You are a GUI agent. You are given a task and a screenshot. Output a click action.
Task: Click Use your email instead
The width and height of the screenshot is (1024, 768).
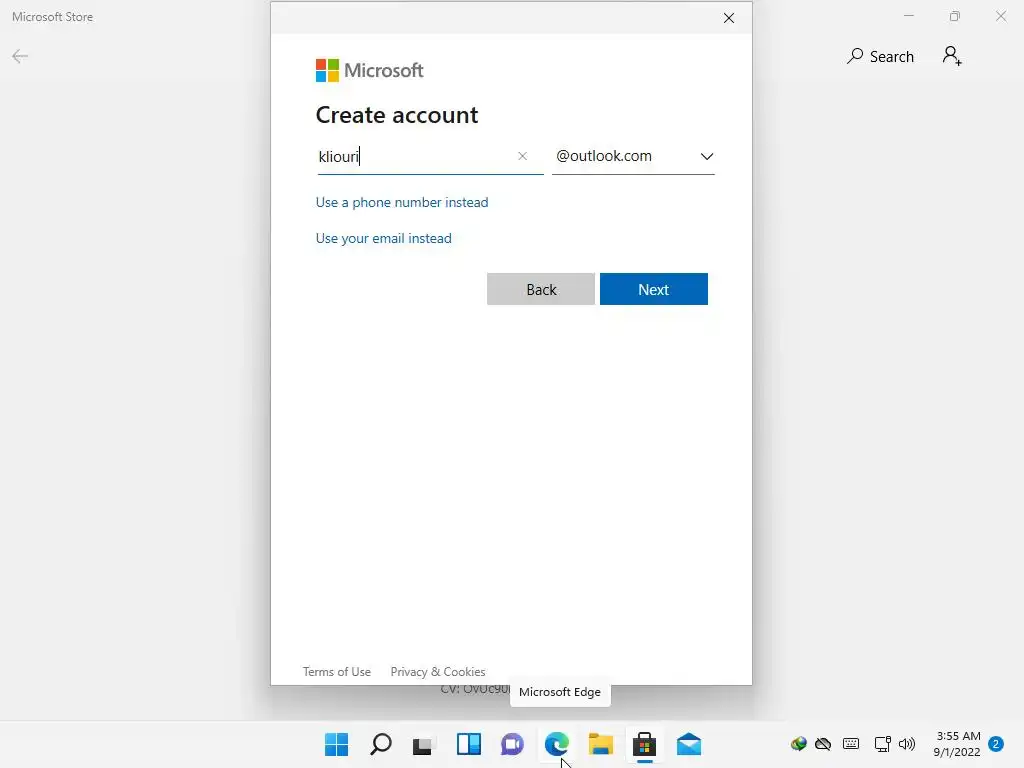pyautogui.click(x=383, y=238)
